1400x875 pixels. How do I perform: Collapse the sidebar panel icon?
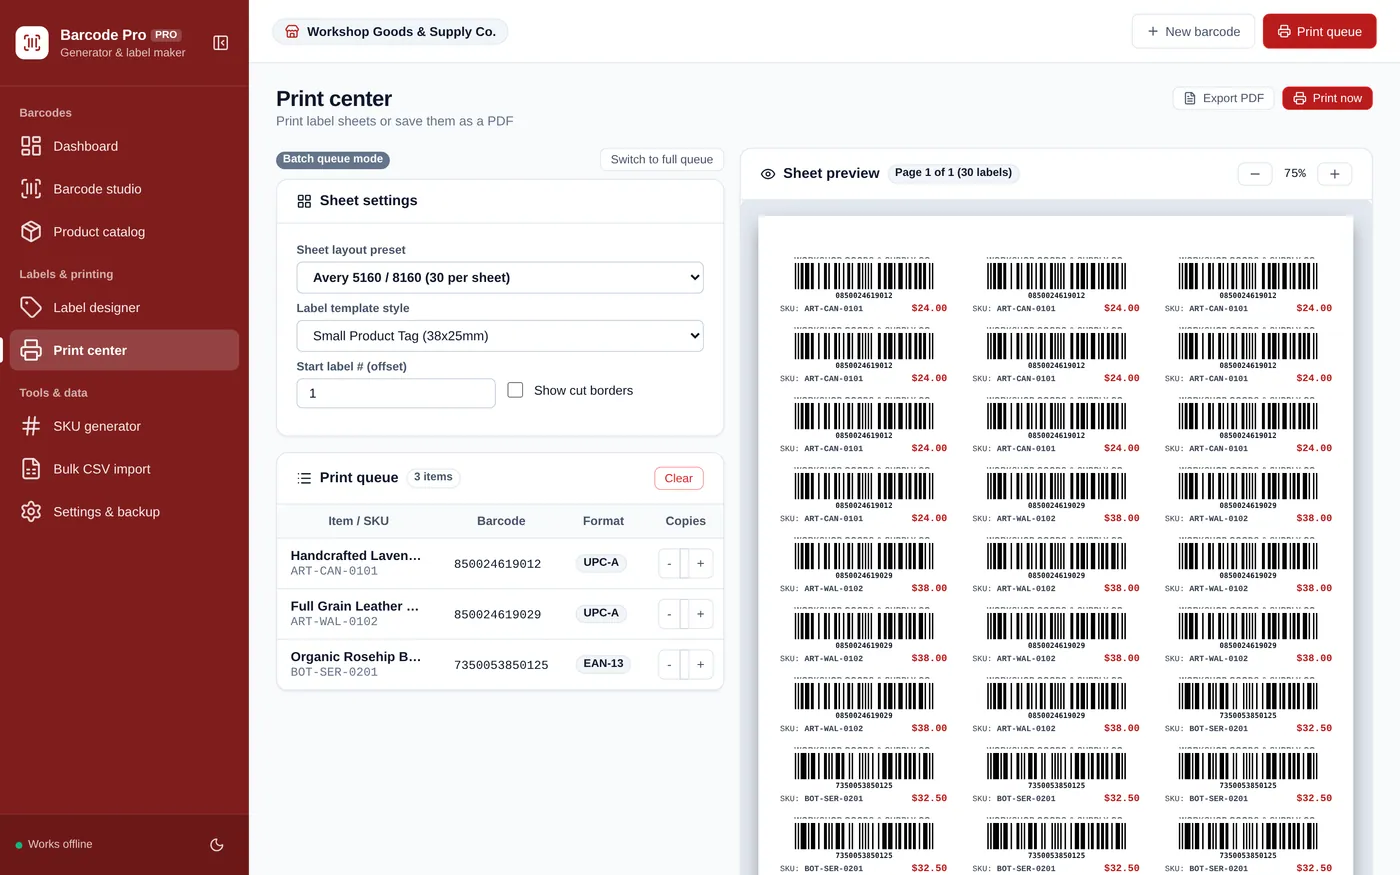coord(221,43)
